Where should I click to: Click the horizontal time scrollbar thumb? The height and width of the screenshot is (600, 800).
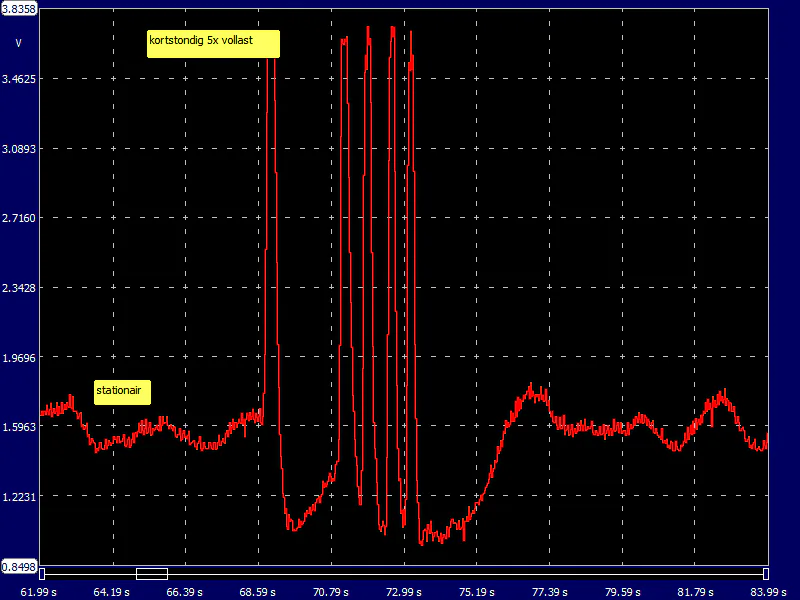tap(152, 573)
